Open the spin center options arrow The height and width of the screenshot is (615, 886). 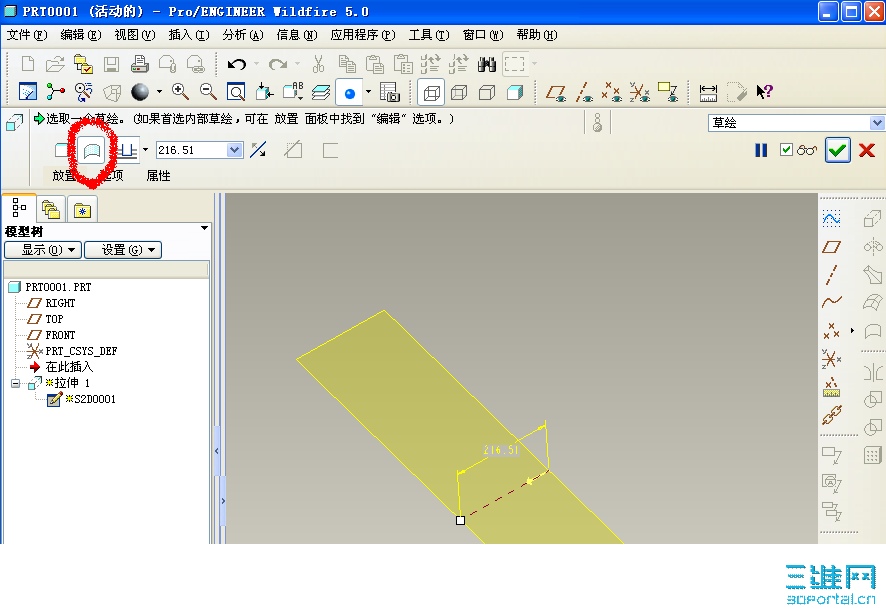pos(368,92)
